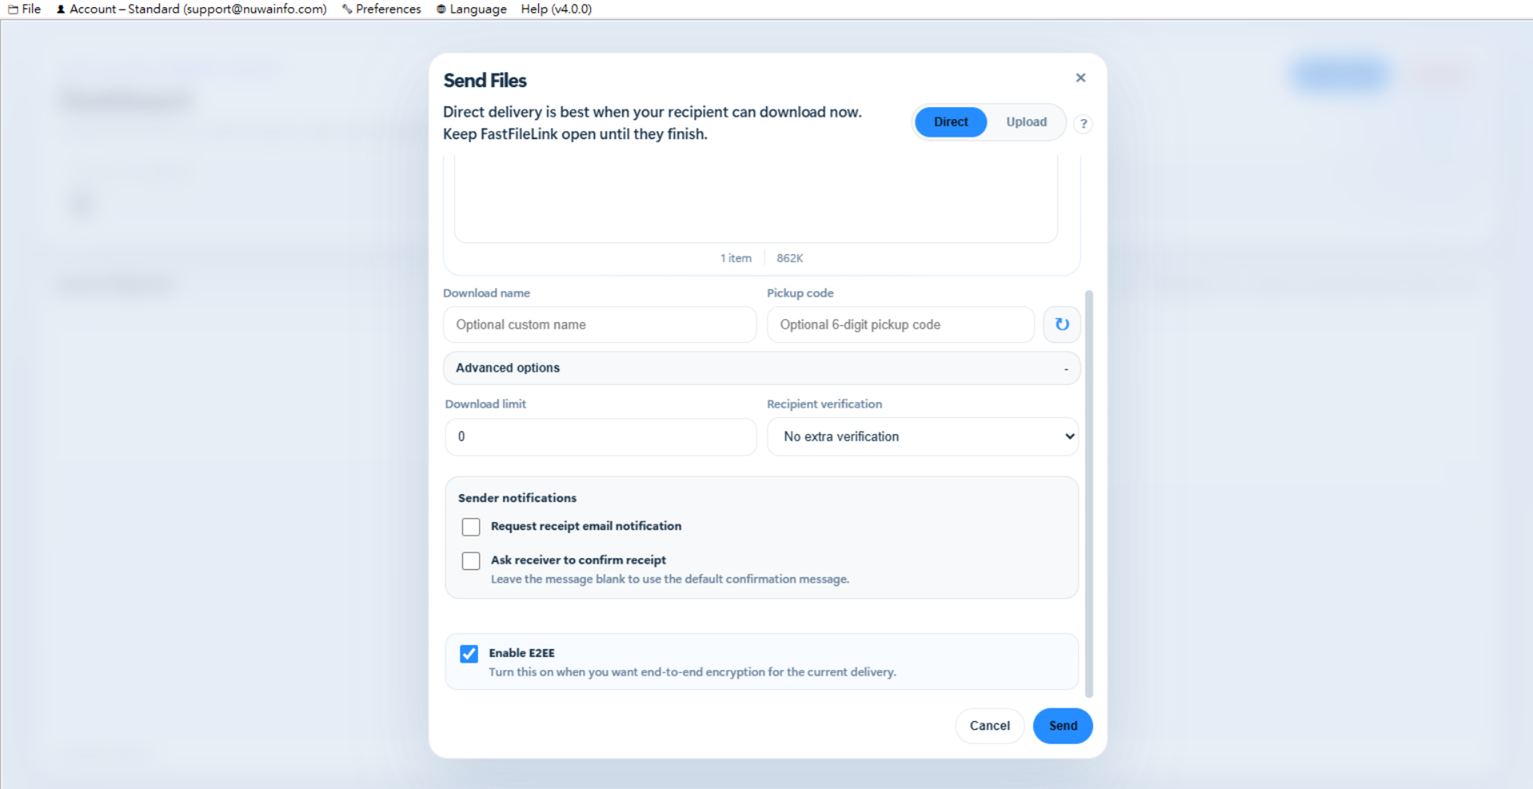1533x789 pixels.
Task: Click the Preferences wrench icon
Action: 347,9
